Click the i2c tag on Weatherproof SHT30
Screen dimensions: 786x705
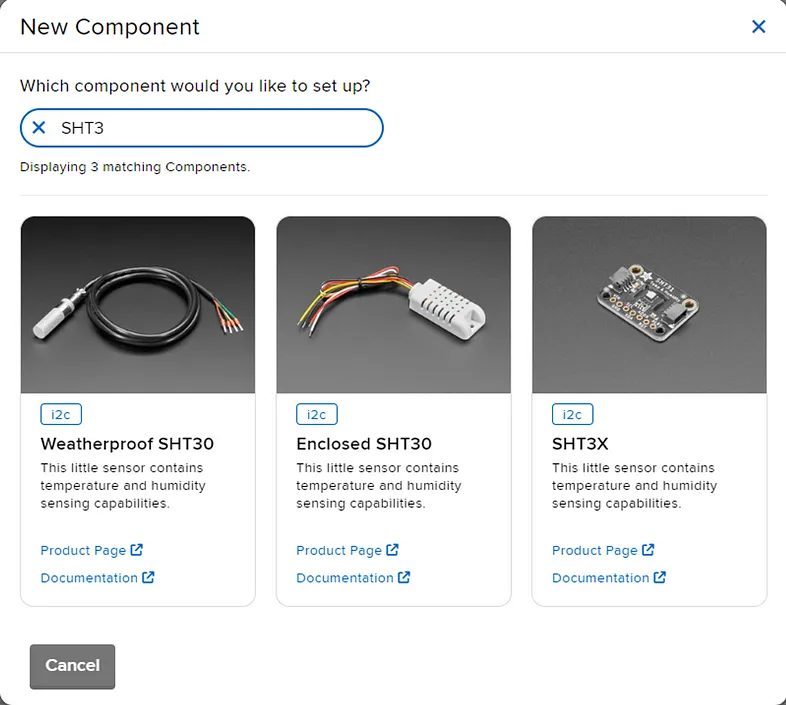click(61, 414)
